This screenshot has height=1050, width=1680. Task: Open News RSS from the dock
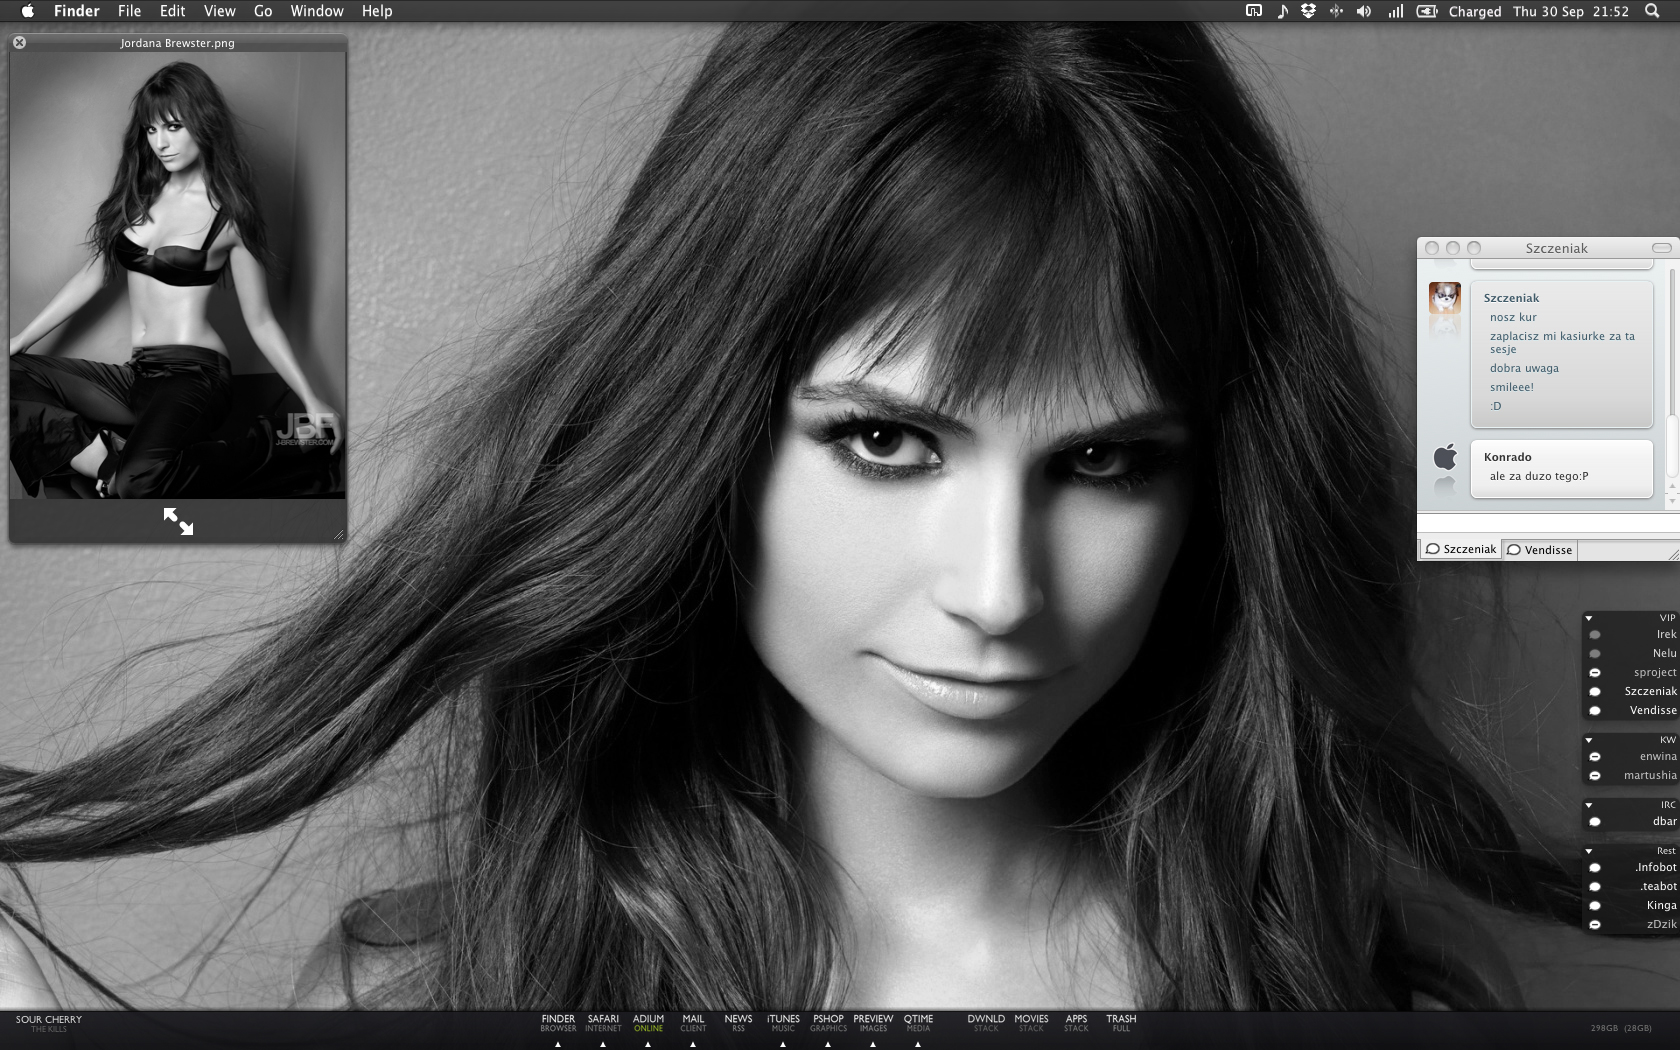click(x=738, y=1023)
